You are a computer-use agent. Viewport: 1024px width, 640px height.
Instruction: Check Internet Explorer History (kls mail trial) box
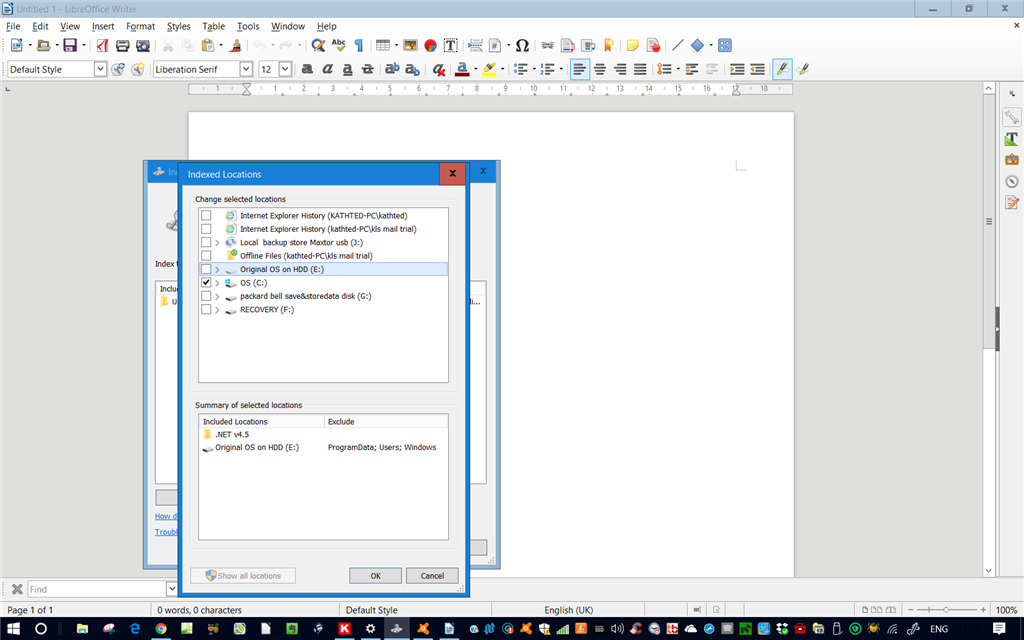coord(206,229)
